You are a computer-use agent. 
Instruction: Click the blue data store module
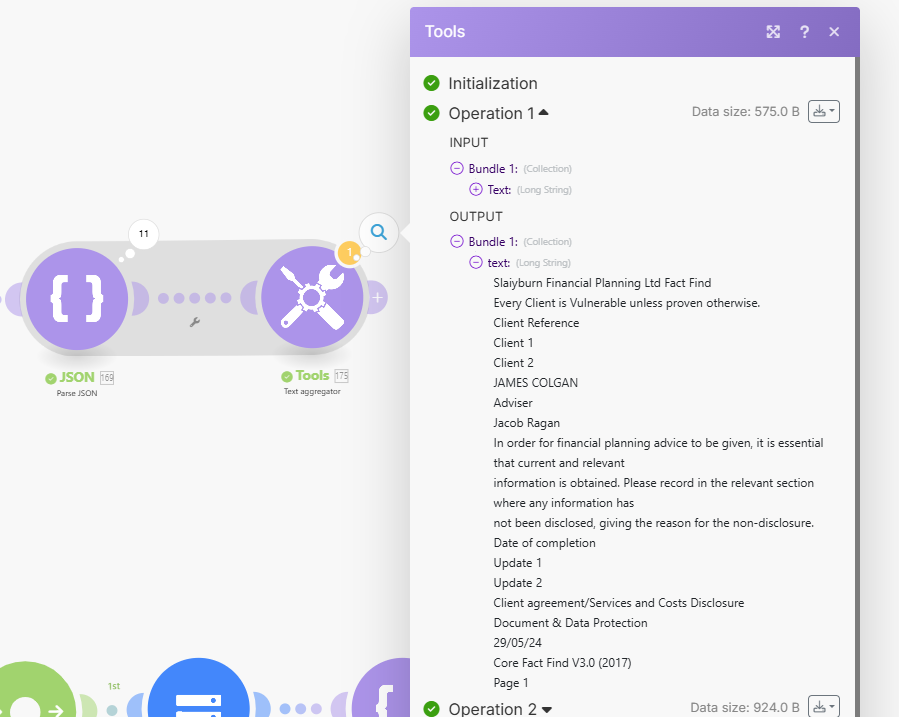[x=198, y=688]
